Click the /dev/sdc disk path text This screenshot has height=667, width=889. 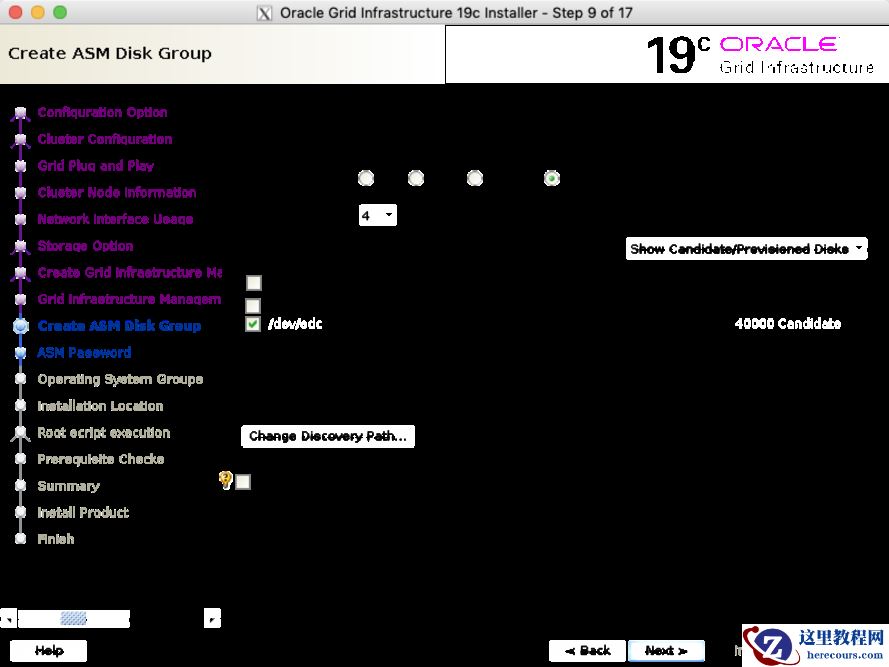tap(295, 324)
